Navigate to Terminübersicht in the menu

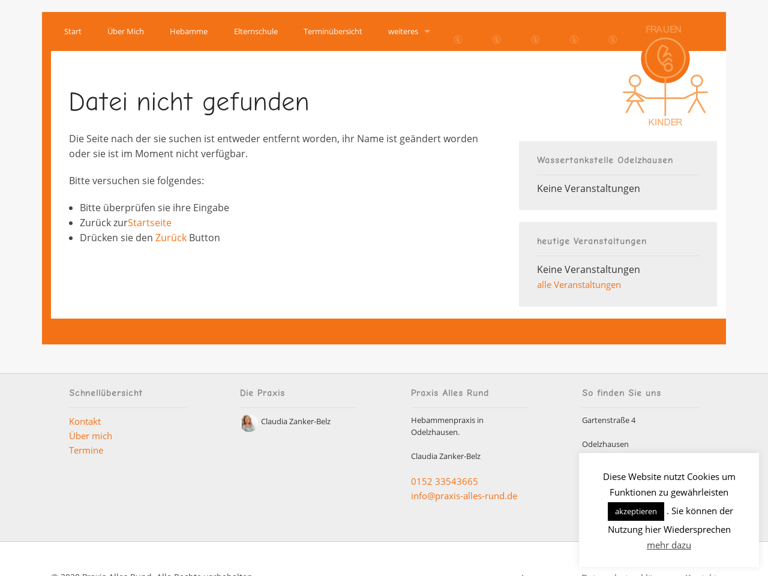tap(333, 32)
